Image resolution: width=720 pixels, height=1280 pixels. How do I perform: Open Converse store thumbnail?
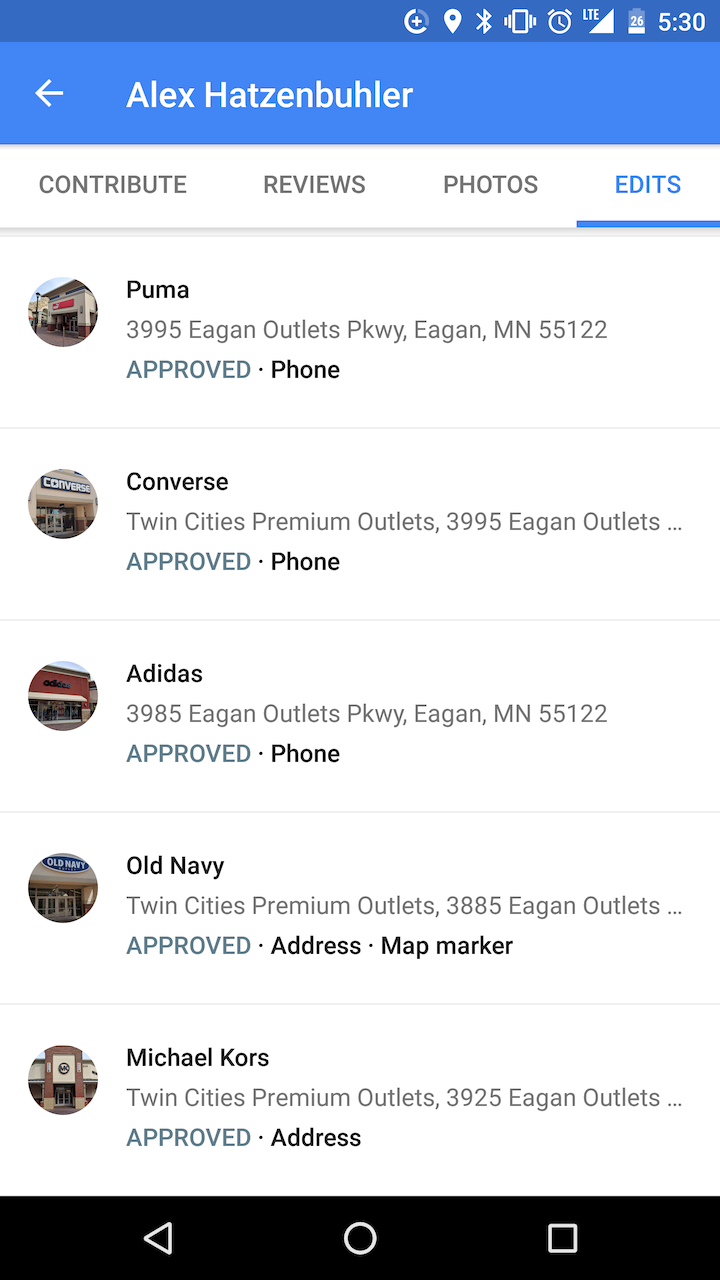coord(63,504)
